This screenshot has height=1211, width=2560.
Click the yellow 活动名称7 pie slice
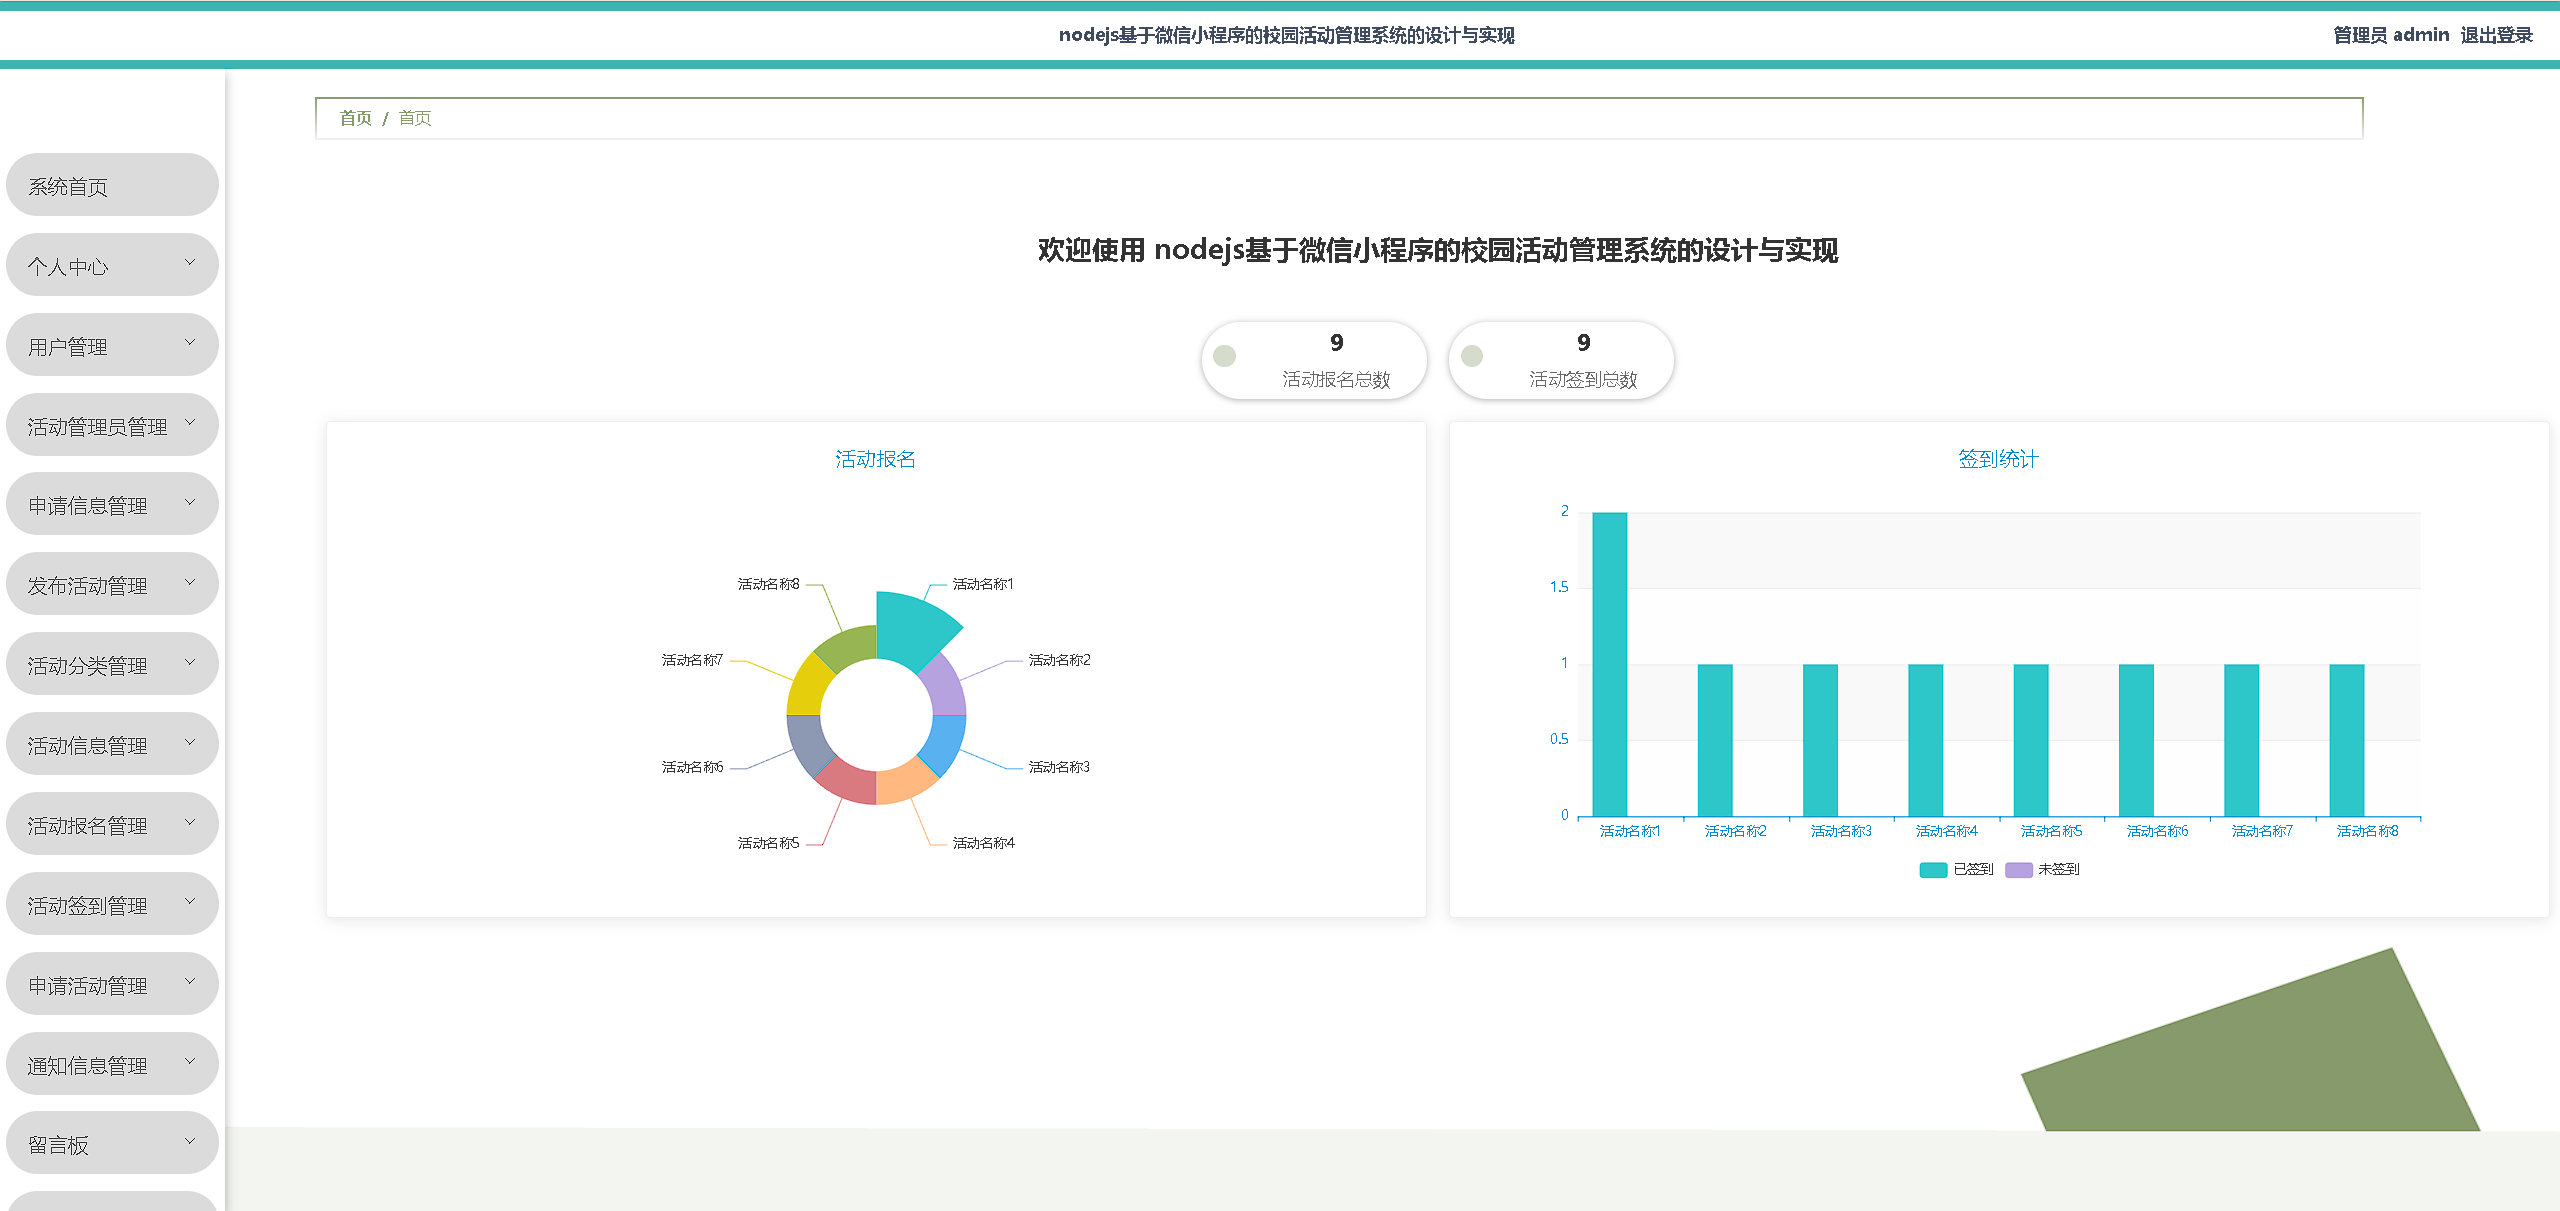pyautogui.click(x=805, y=687)
